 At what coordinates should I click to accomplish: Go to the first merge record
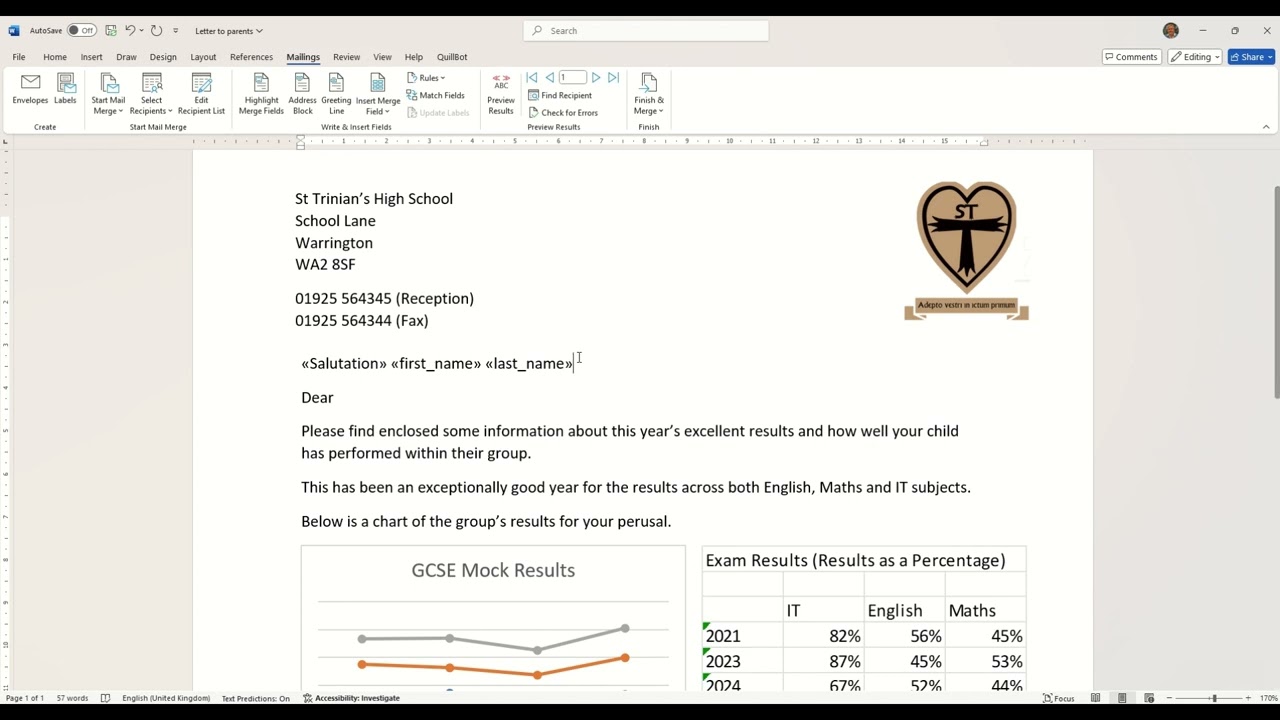[532, 78]
